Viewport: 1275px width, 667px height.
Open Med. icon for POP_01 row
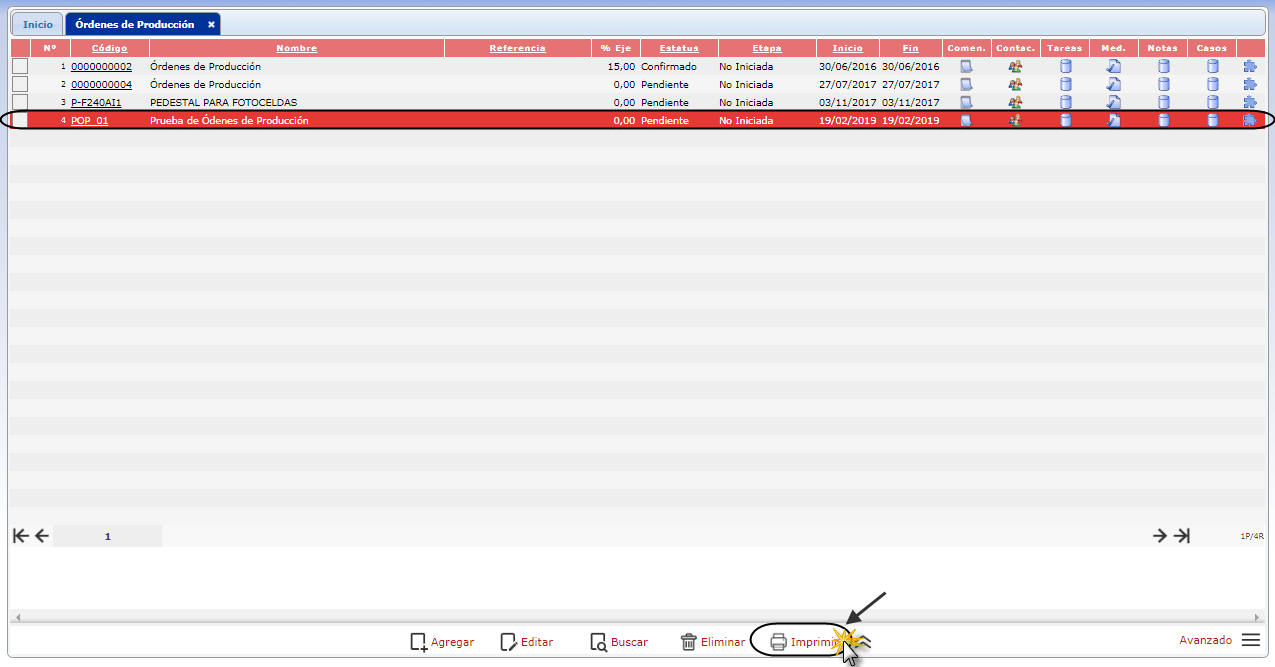tap(1114, 120)
